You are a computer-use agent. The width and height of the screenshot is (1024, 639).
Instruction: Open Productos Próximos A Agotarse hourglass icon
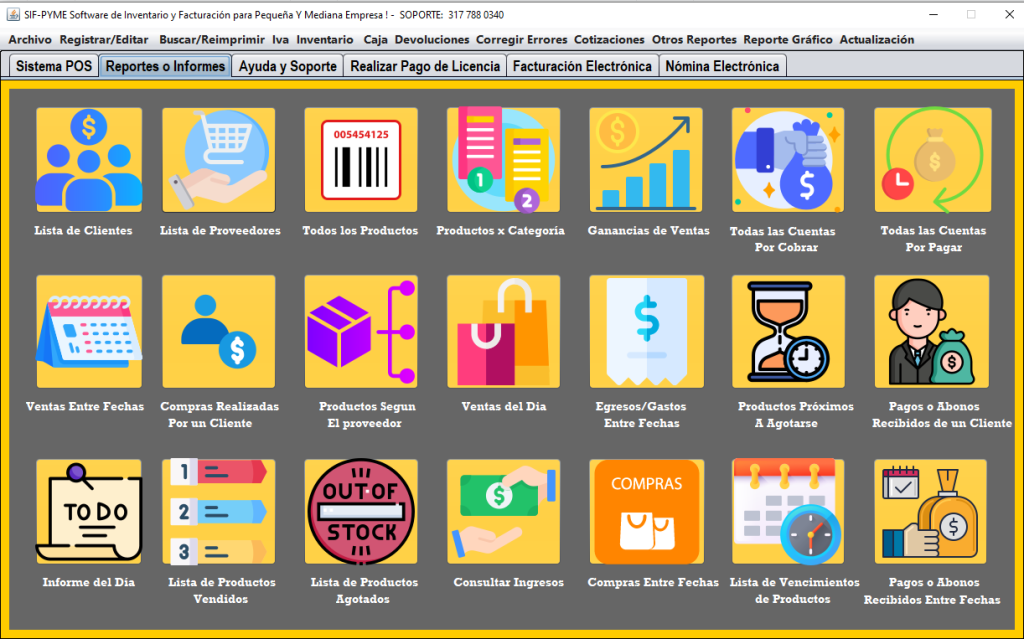(x=788, y=331)
